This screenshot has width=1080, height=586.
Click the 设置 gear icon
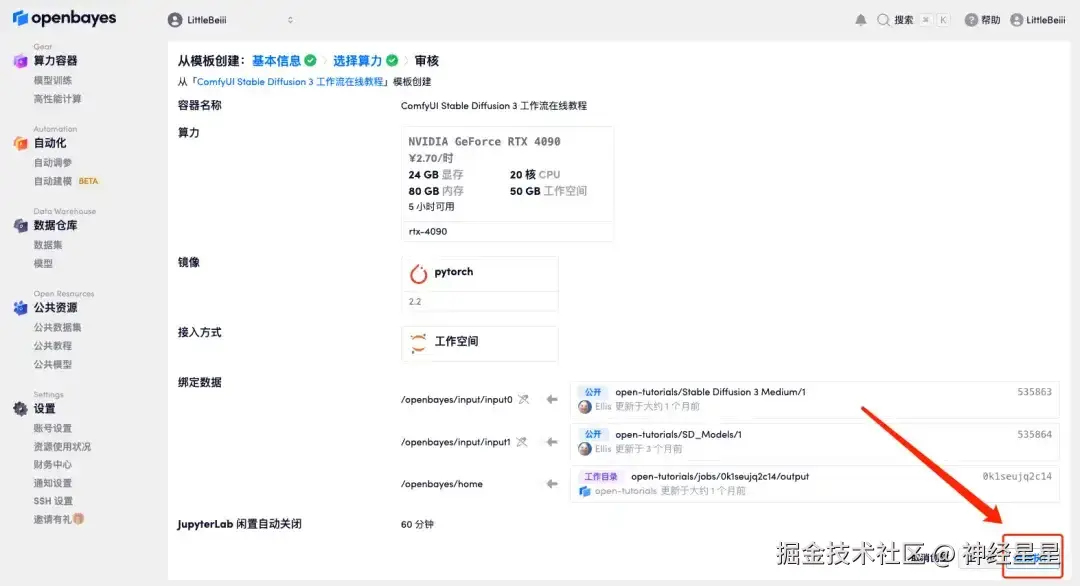[21, 409]
